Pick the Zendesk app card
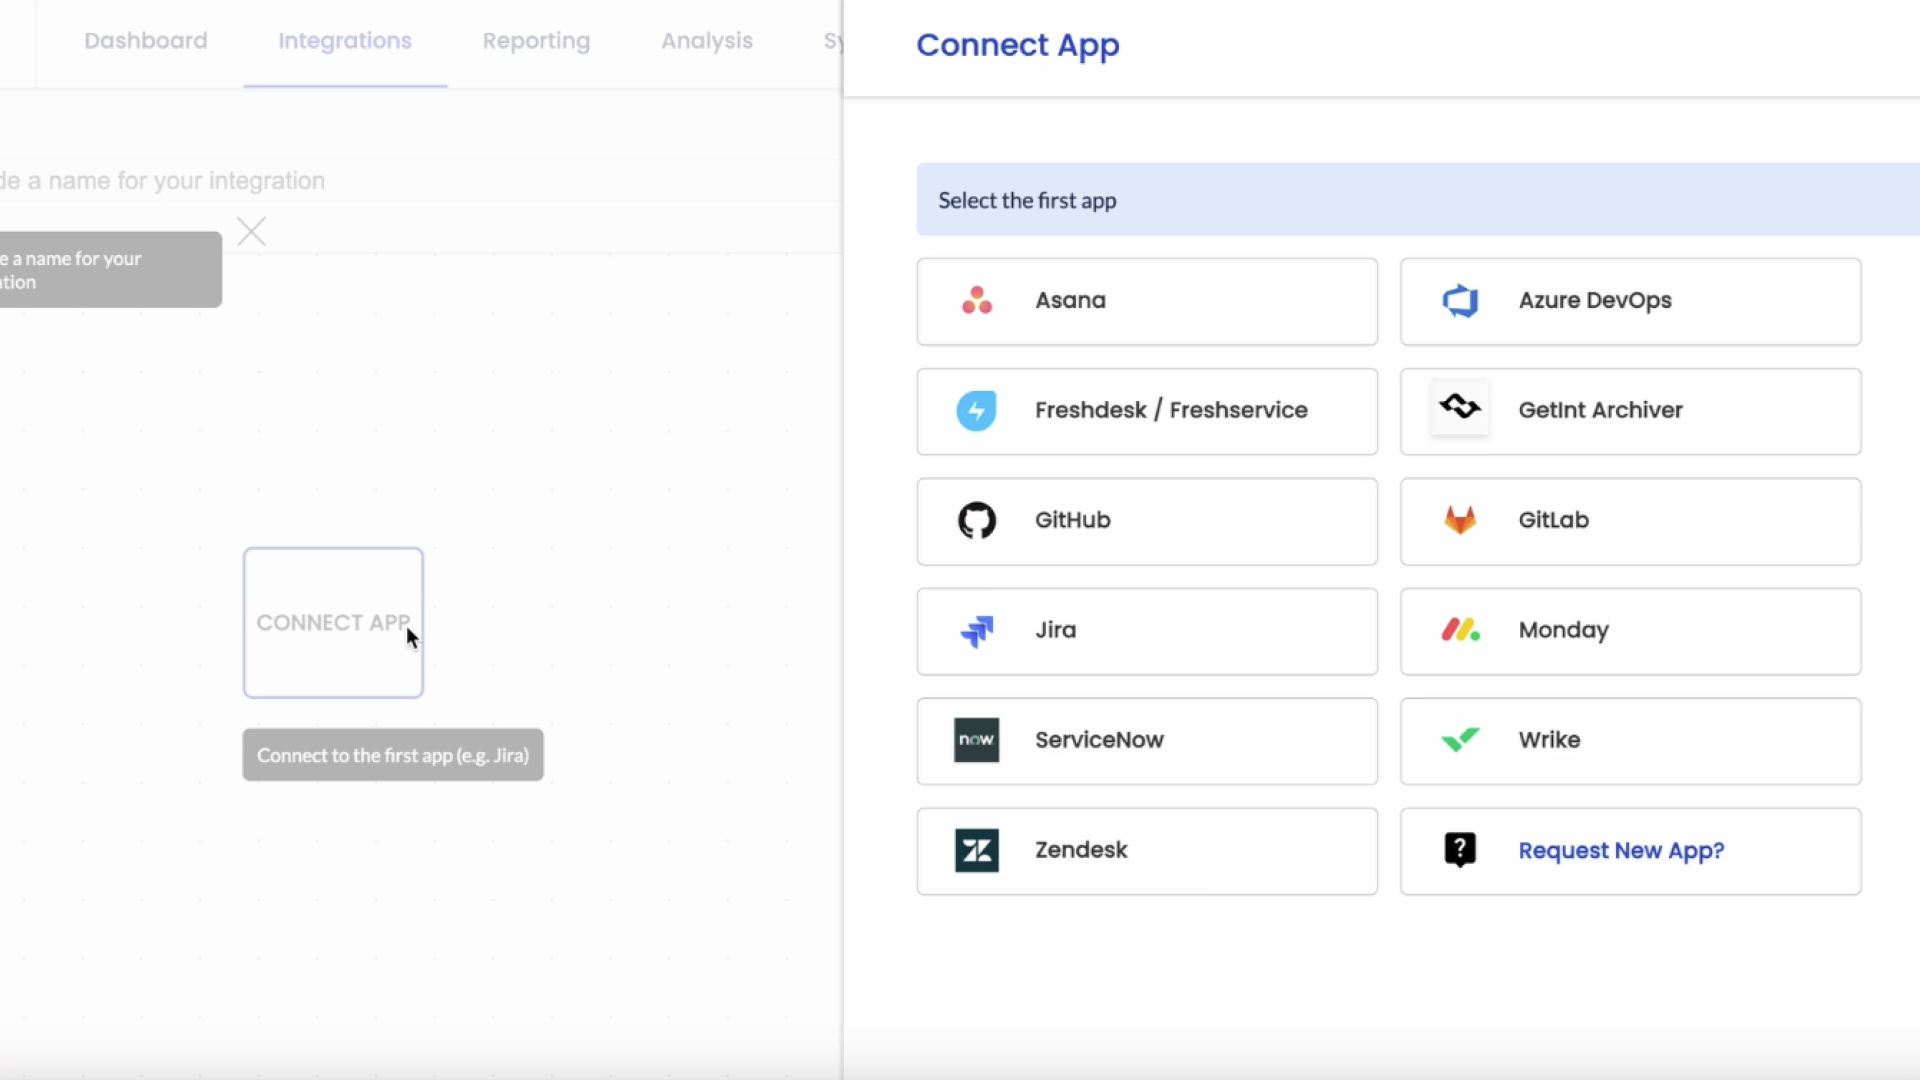 coord(1147,852)
